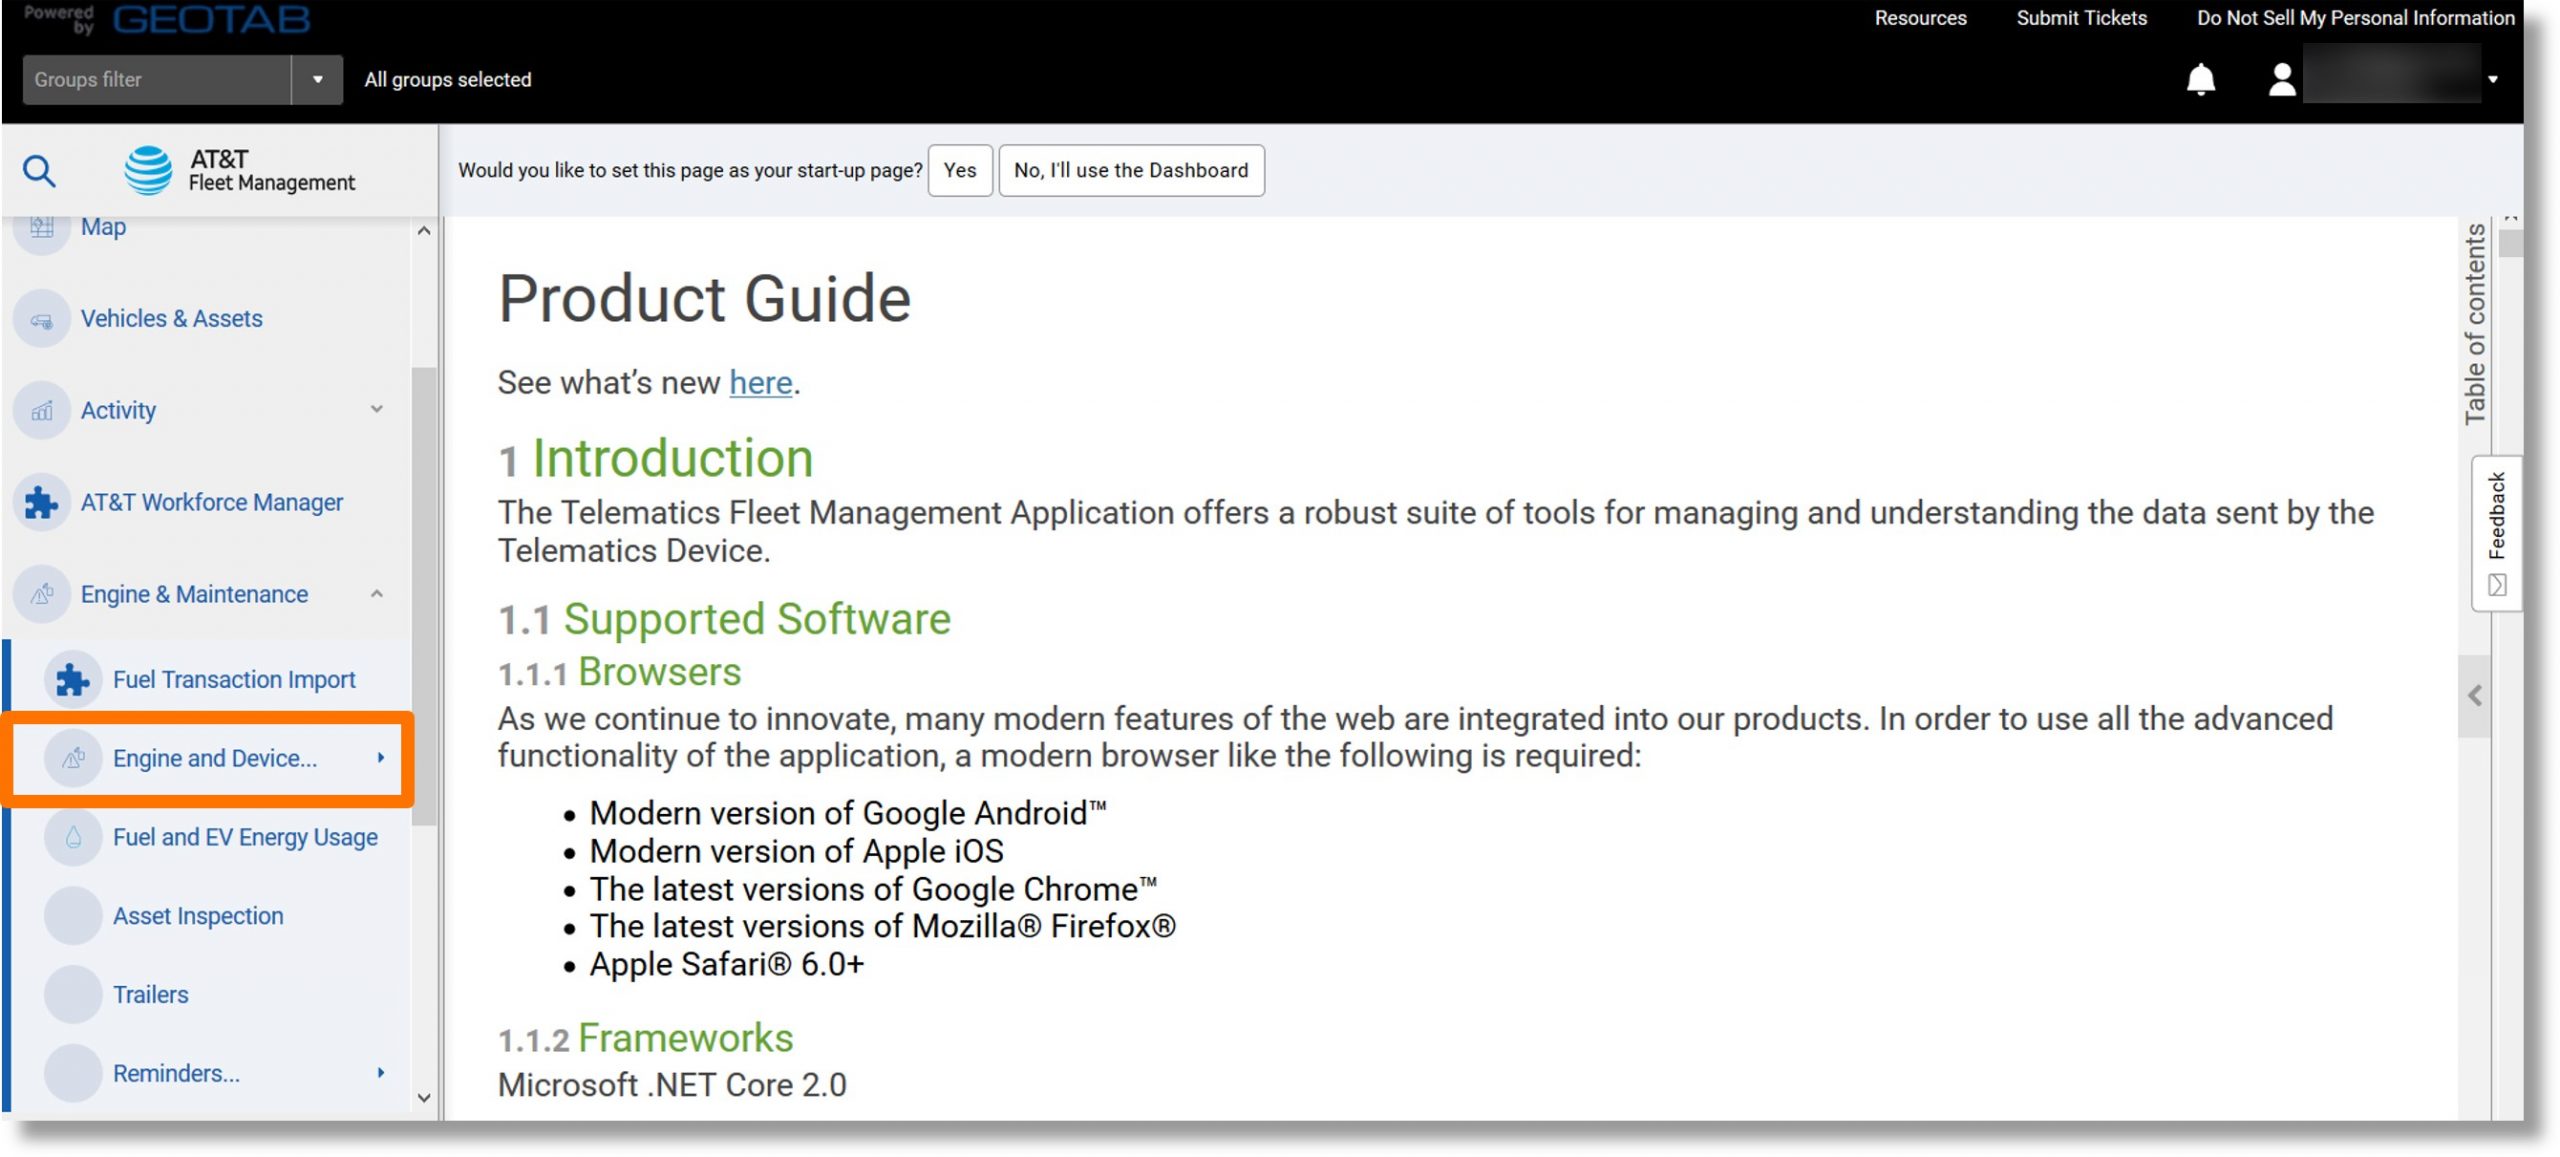Open the Feedback tab
The height and width of the screenshot is (1157, 2560).
pos(2496,533)
